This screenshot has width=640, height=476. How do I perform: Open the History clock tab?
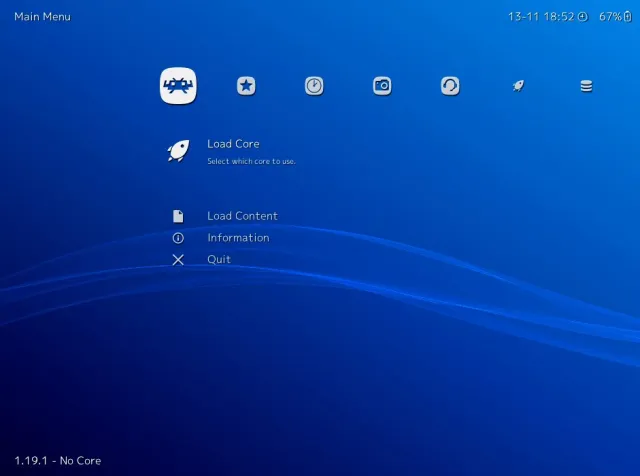point(314,86)
